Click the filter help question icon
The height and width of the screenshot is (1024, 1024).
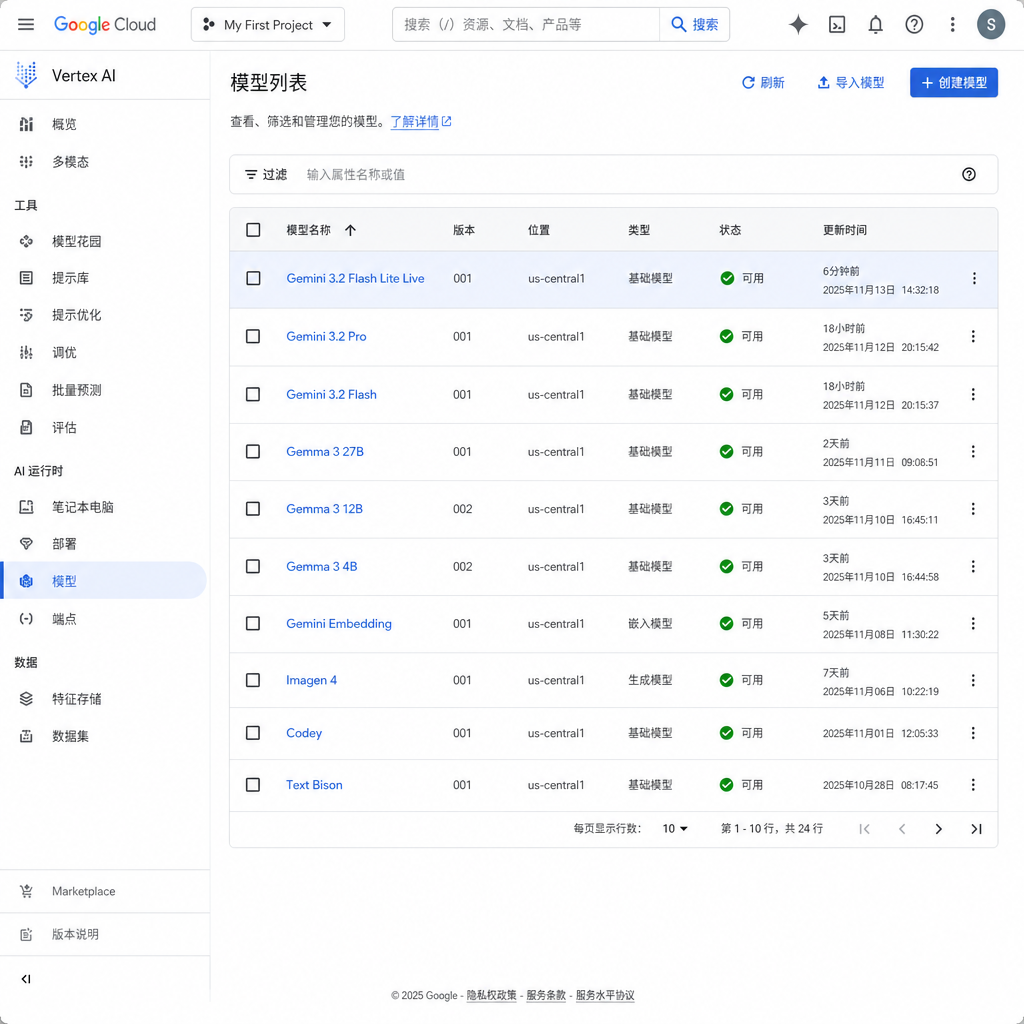click(968, 174)
